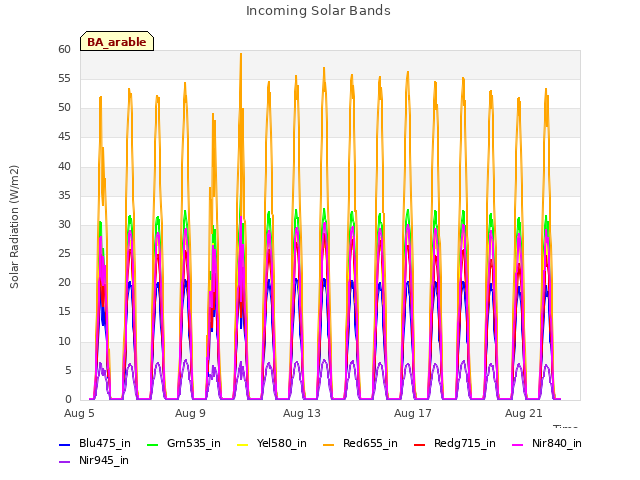Toggle the Nir945_in legend label

(x=104, y=461)
